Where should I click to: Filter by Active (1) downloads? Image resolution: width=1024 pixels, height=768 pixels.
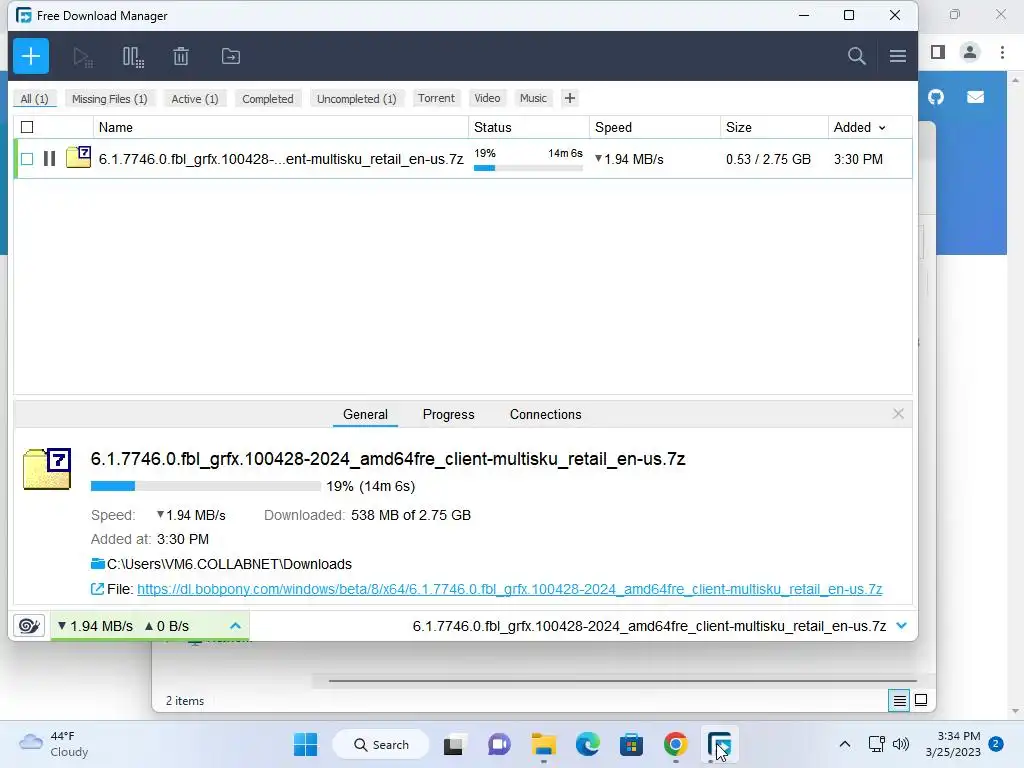click(195, 99)
